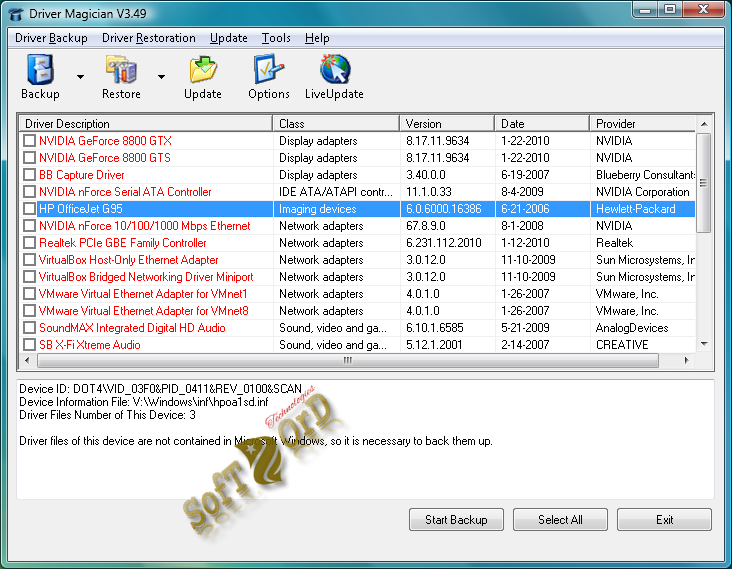
Task: Sort by the Version column header
Action: click(447, 124)
